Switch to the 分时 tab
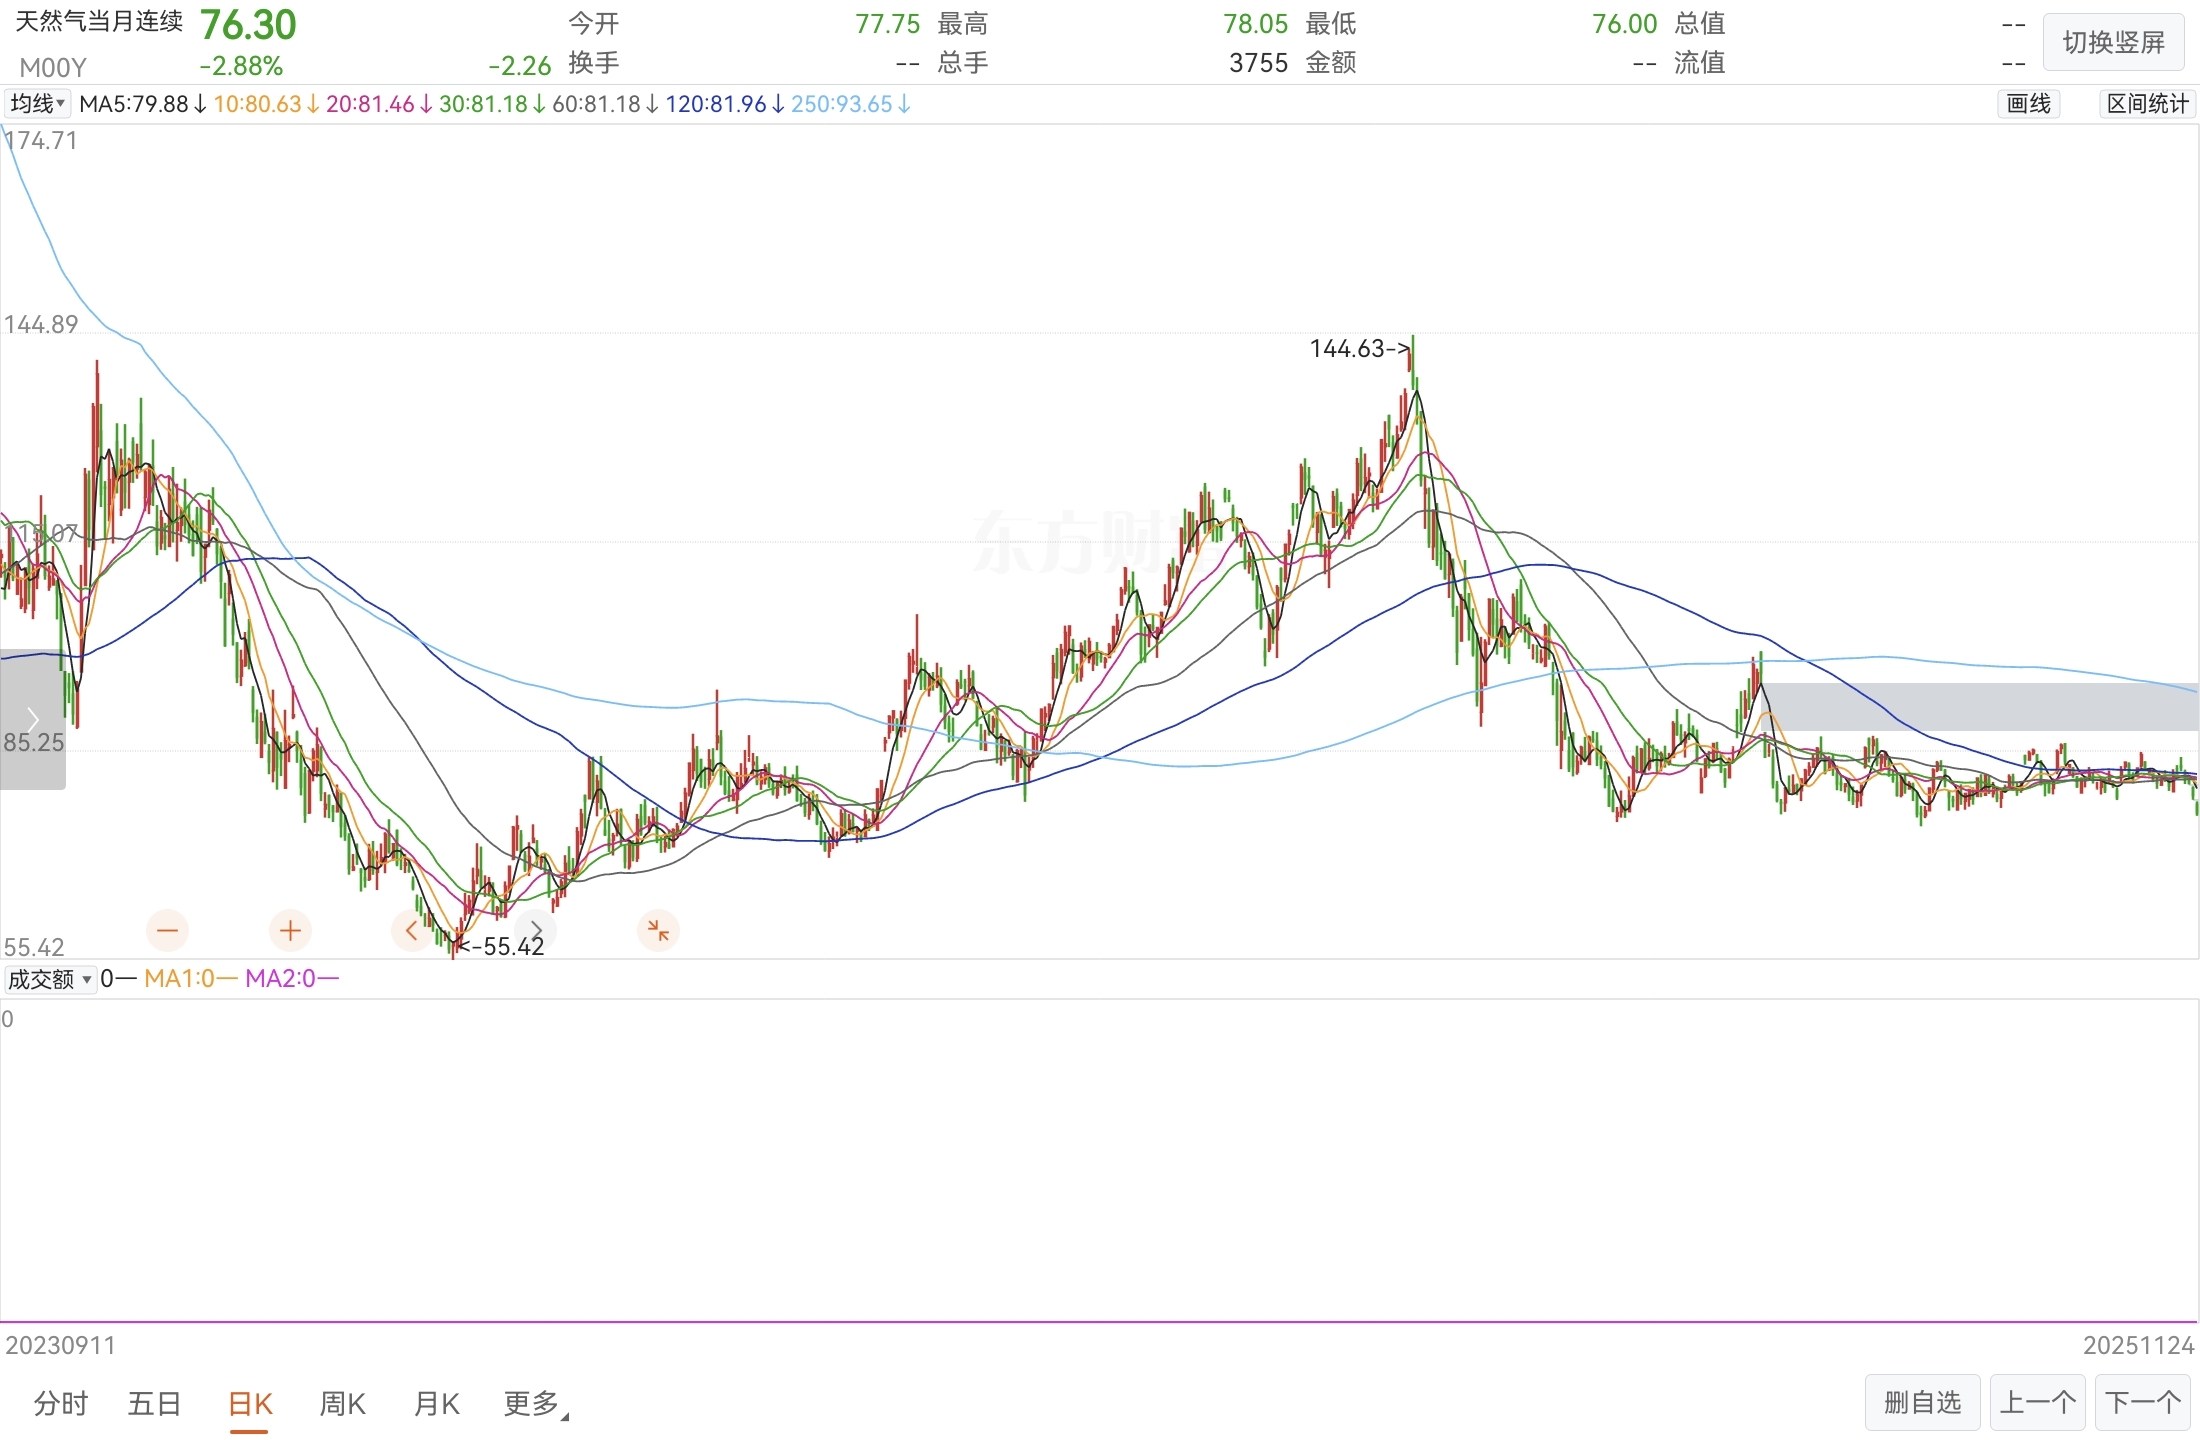The width and height of the screenshot is (2200, 1440). (61, 1404)
